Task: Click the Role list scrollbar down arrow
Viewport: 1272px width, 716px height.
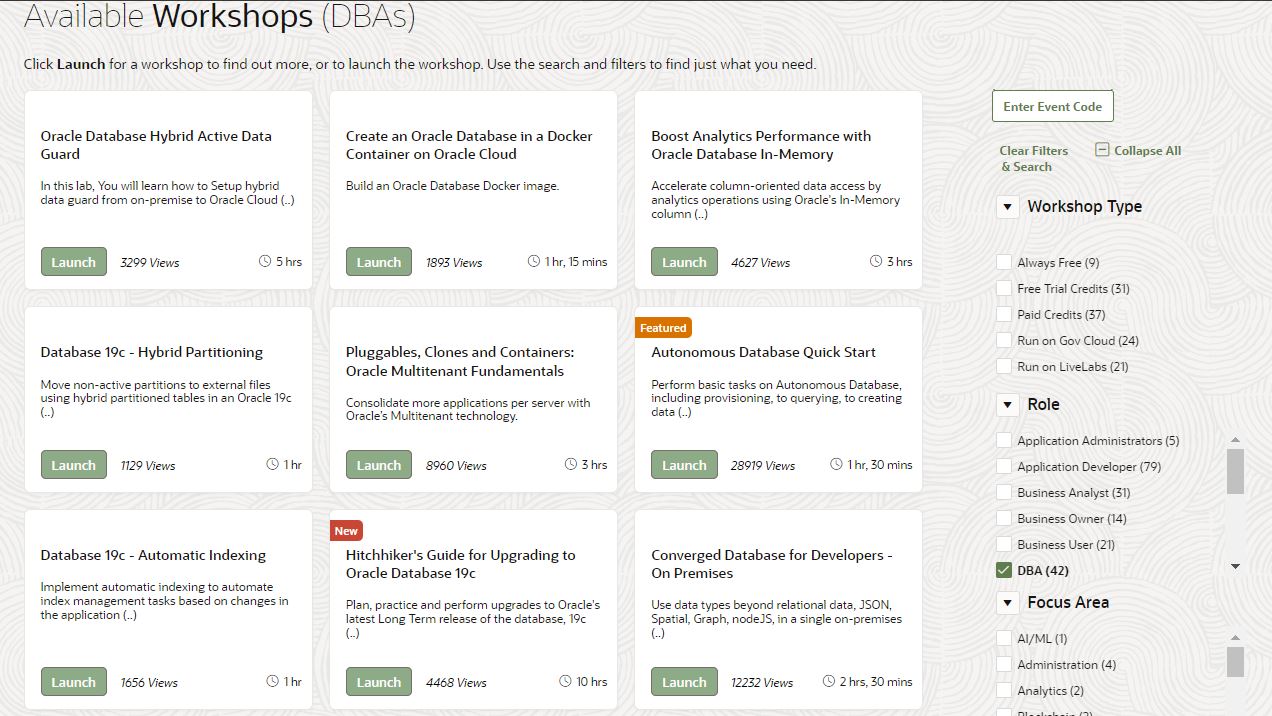Action: pos(1235,567)
